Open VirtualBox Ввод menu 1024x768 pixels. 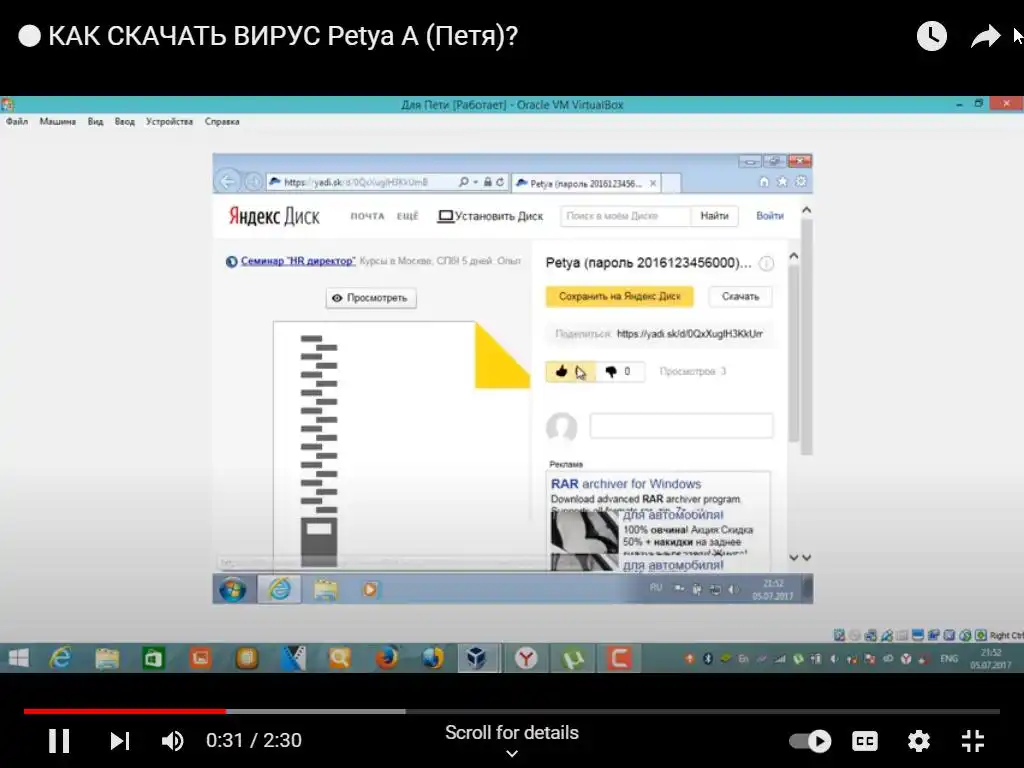[125, 121]
